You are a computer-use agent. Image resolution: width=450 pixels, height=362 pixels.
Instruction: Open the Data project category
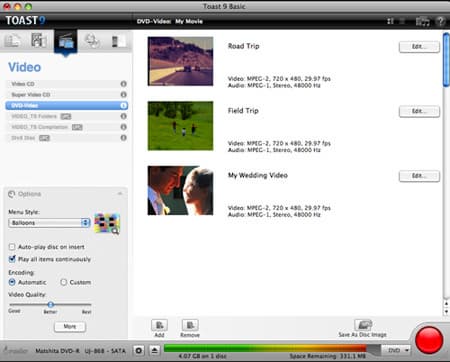click(12, 41)
